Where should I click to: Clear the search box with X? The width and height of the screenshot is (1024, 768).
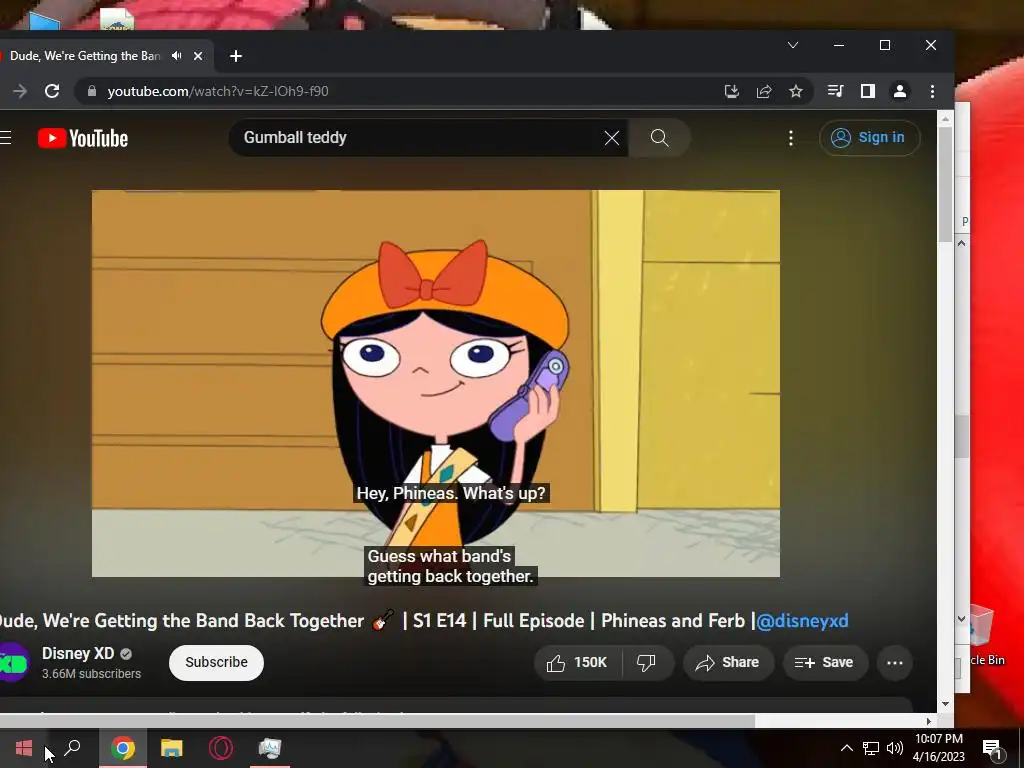(612, 138)
